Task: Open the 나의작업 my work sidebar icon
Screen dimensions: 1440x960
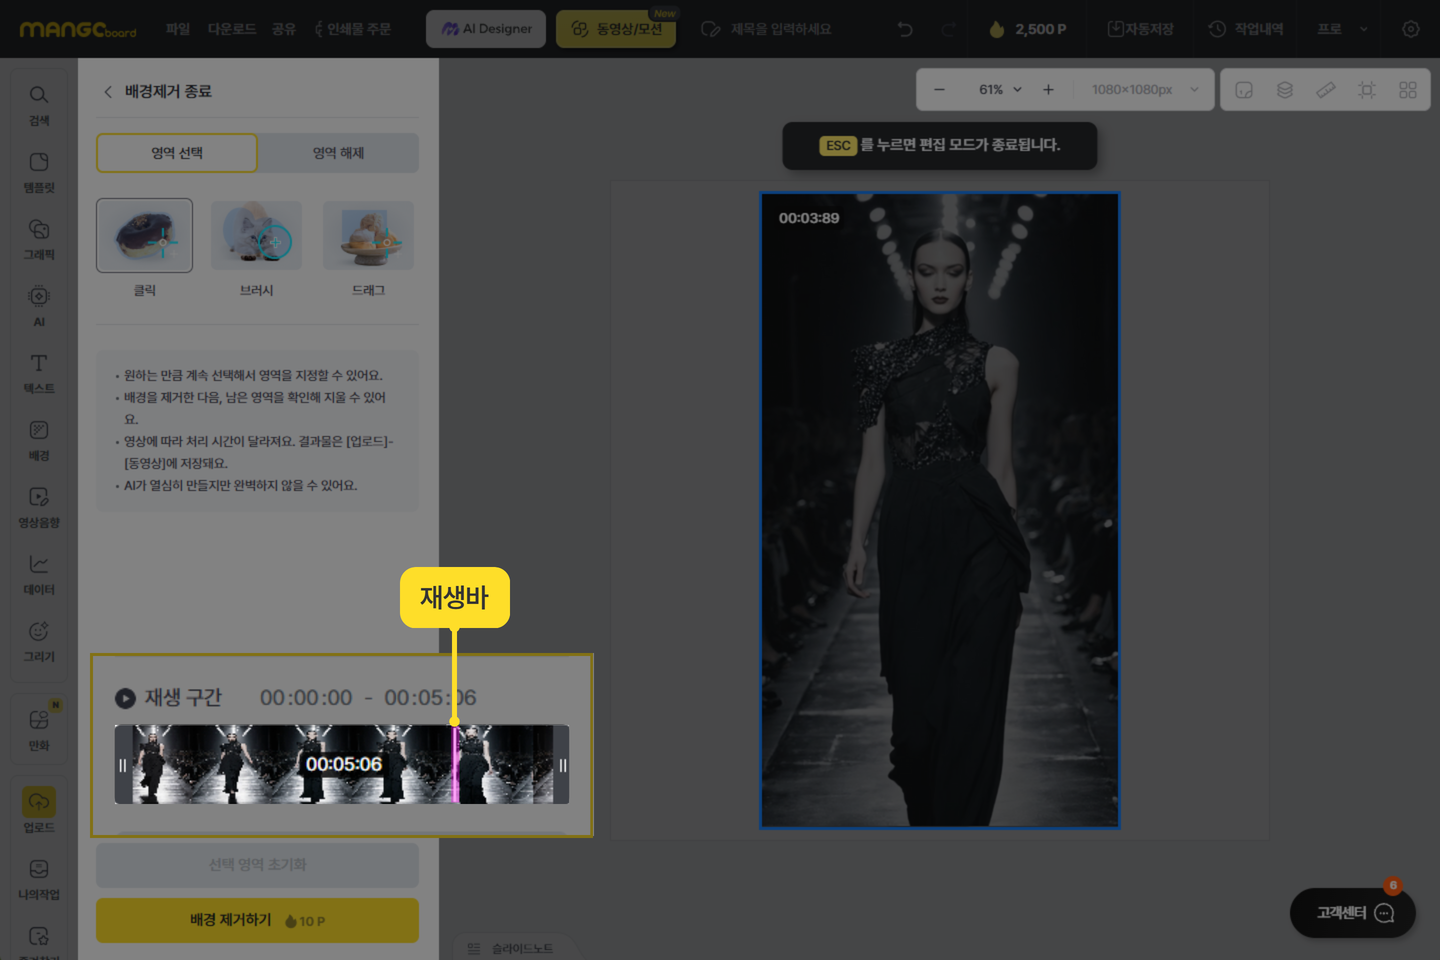Action: pos(39,879)
